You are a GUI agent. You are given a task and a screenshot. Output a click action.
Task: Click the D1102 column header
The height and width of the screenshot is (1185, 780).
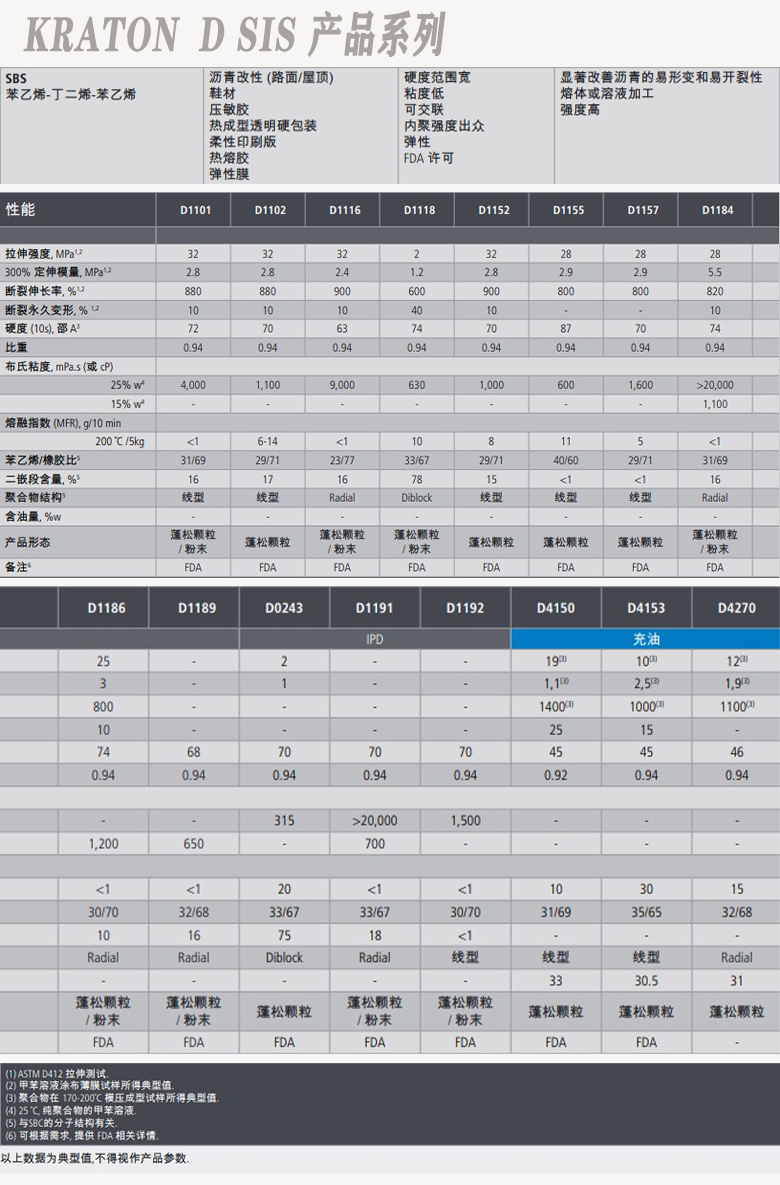point(270,210)
